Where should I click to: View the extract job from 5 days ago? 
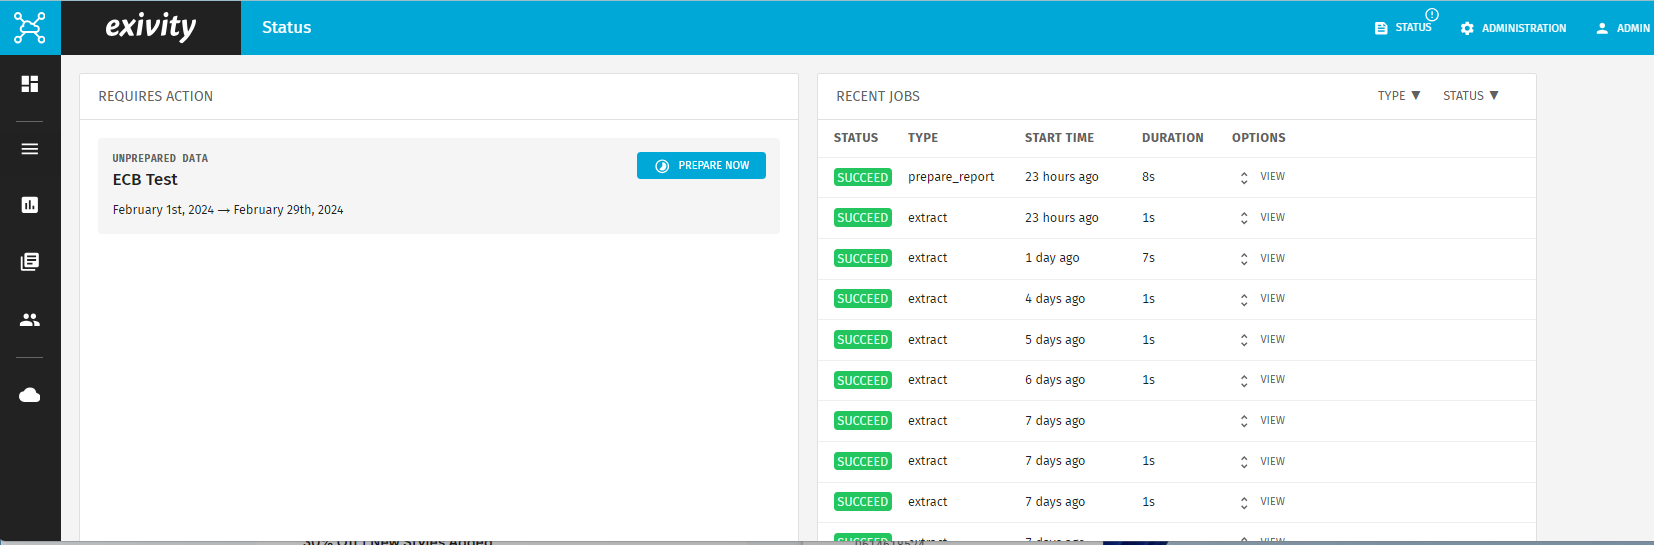coord(1272,339)
